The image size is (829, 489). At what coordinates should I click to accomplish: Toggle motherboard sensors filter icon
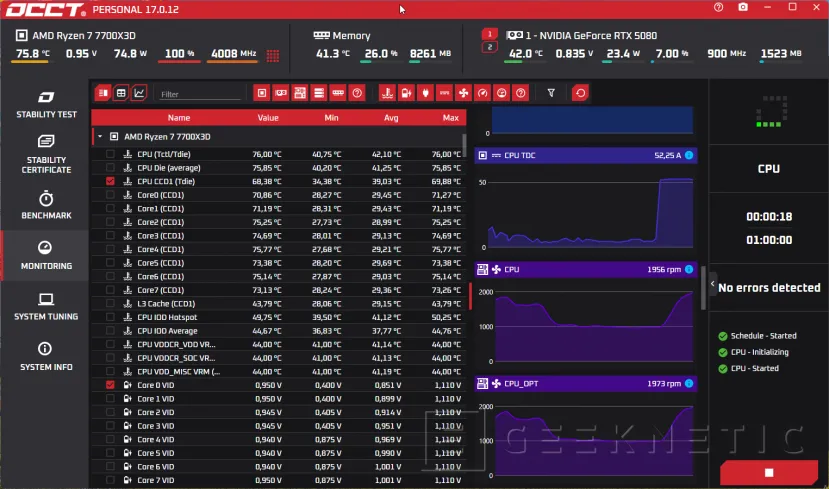[x=300, y=93]
